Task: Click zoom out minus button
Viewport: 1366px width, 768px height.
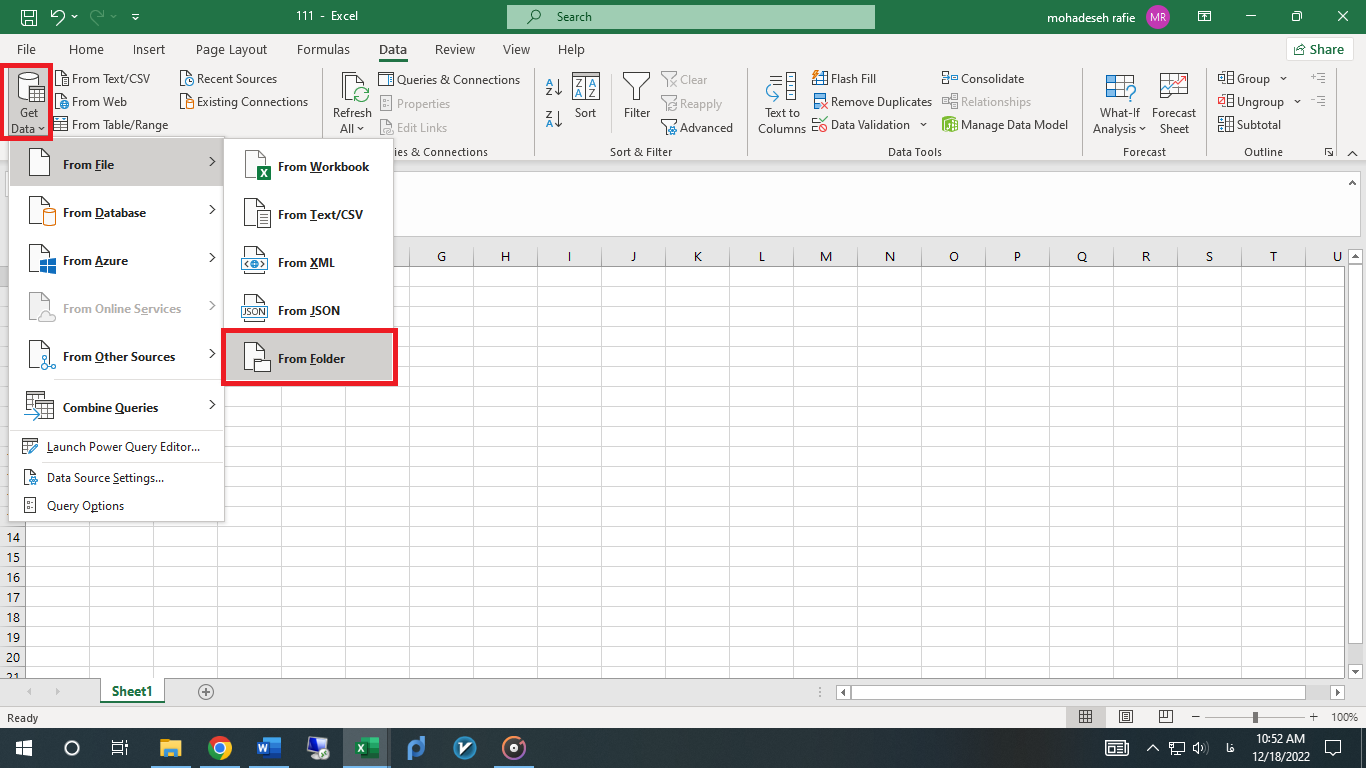Action: pyautogui.click(x=1194, y=717)
